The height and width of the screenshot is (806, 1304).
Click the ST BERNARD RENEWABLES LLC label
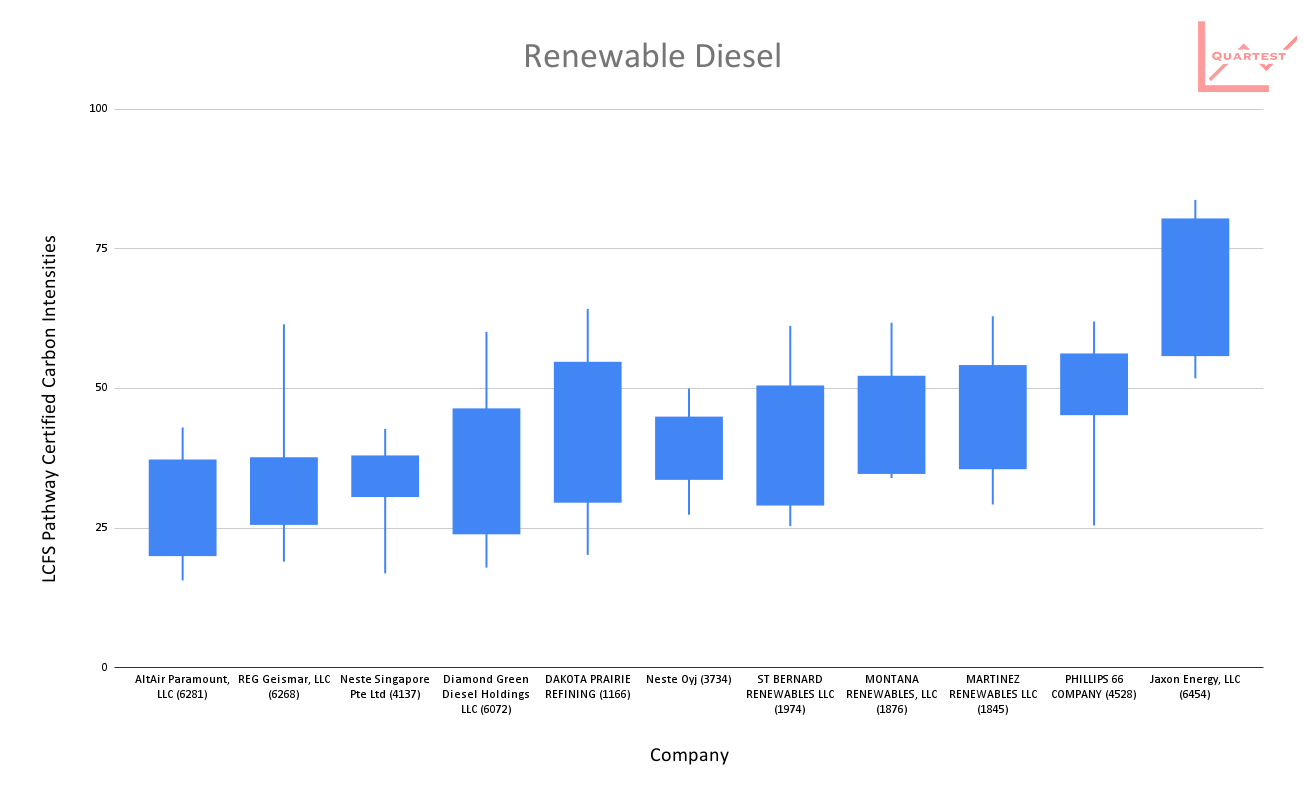coord(790,694)
